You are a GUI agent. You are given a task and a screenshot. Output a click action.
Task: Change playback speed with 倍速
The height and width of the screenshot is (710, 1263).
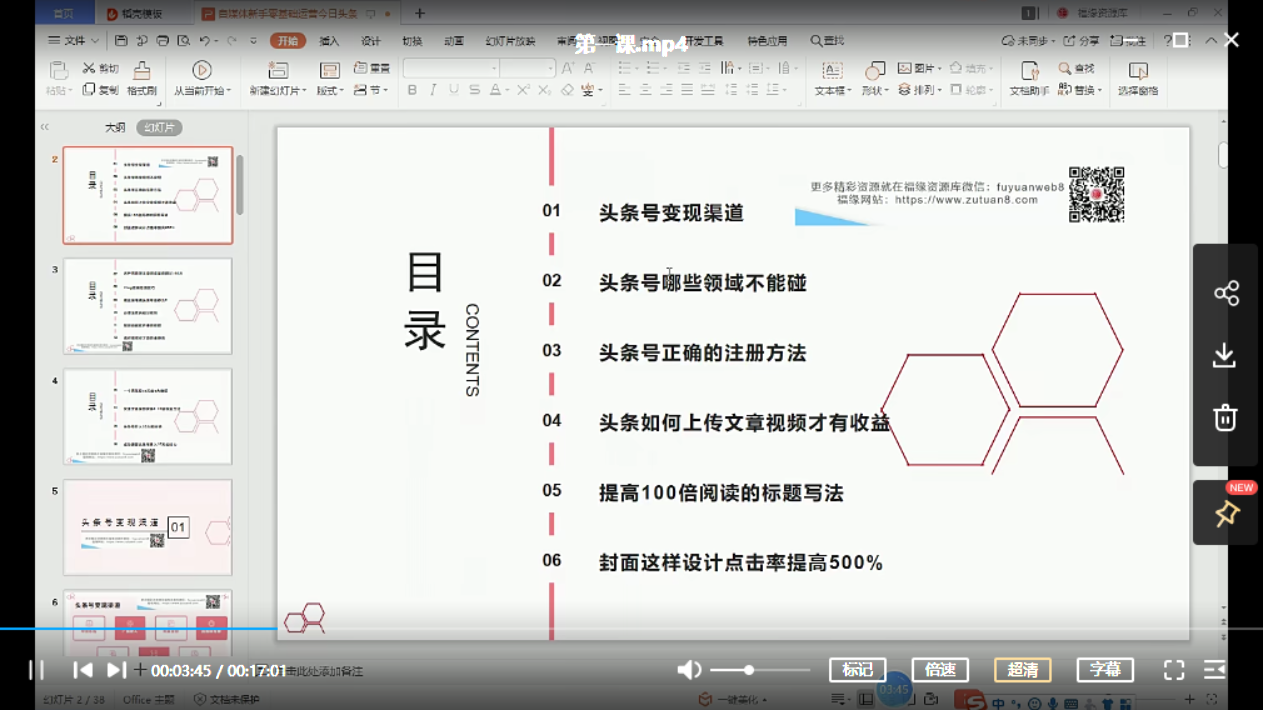click(940, 670)
